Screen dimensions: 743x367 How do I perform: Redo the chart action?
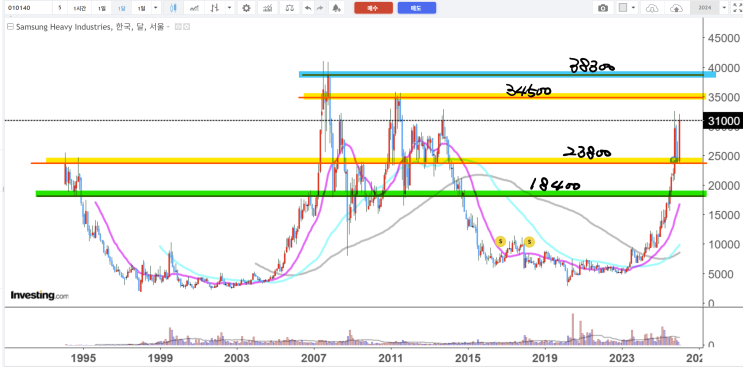(x=320, y=8)
